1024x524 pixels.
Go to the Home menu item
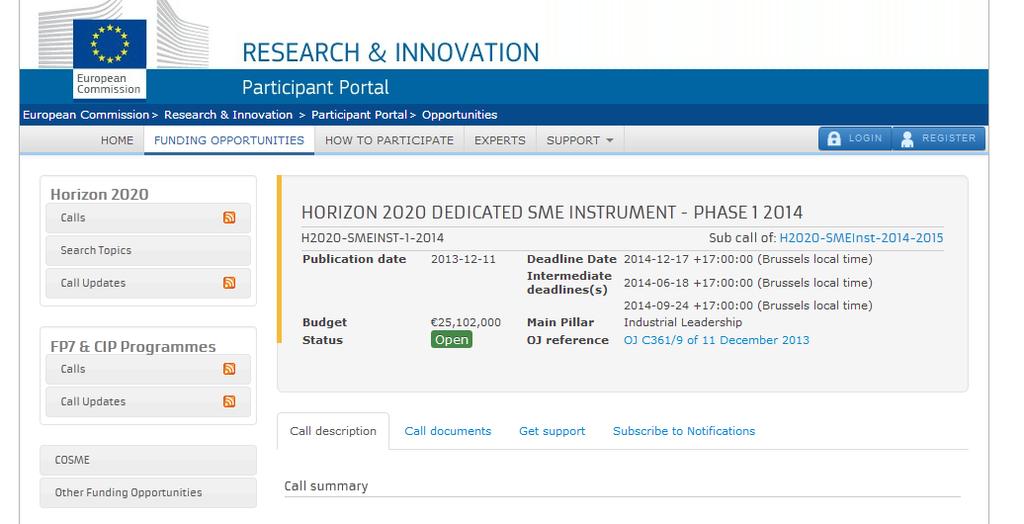[x=117, y=140]
